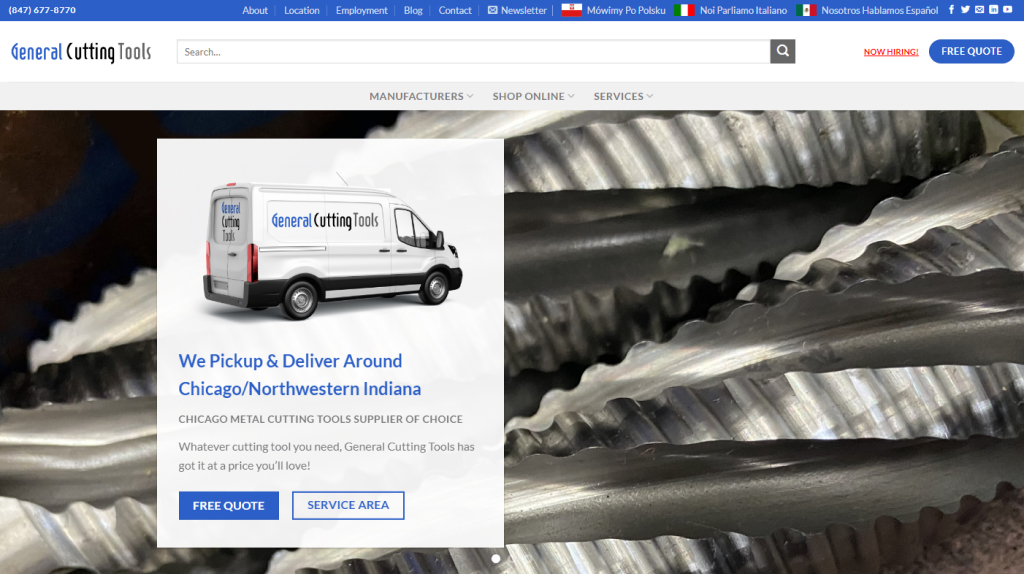
Task: Click the Nosotros Hablamos Español link
Action: 879,10
